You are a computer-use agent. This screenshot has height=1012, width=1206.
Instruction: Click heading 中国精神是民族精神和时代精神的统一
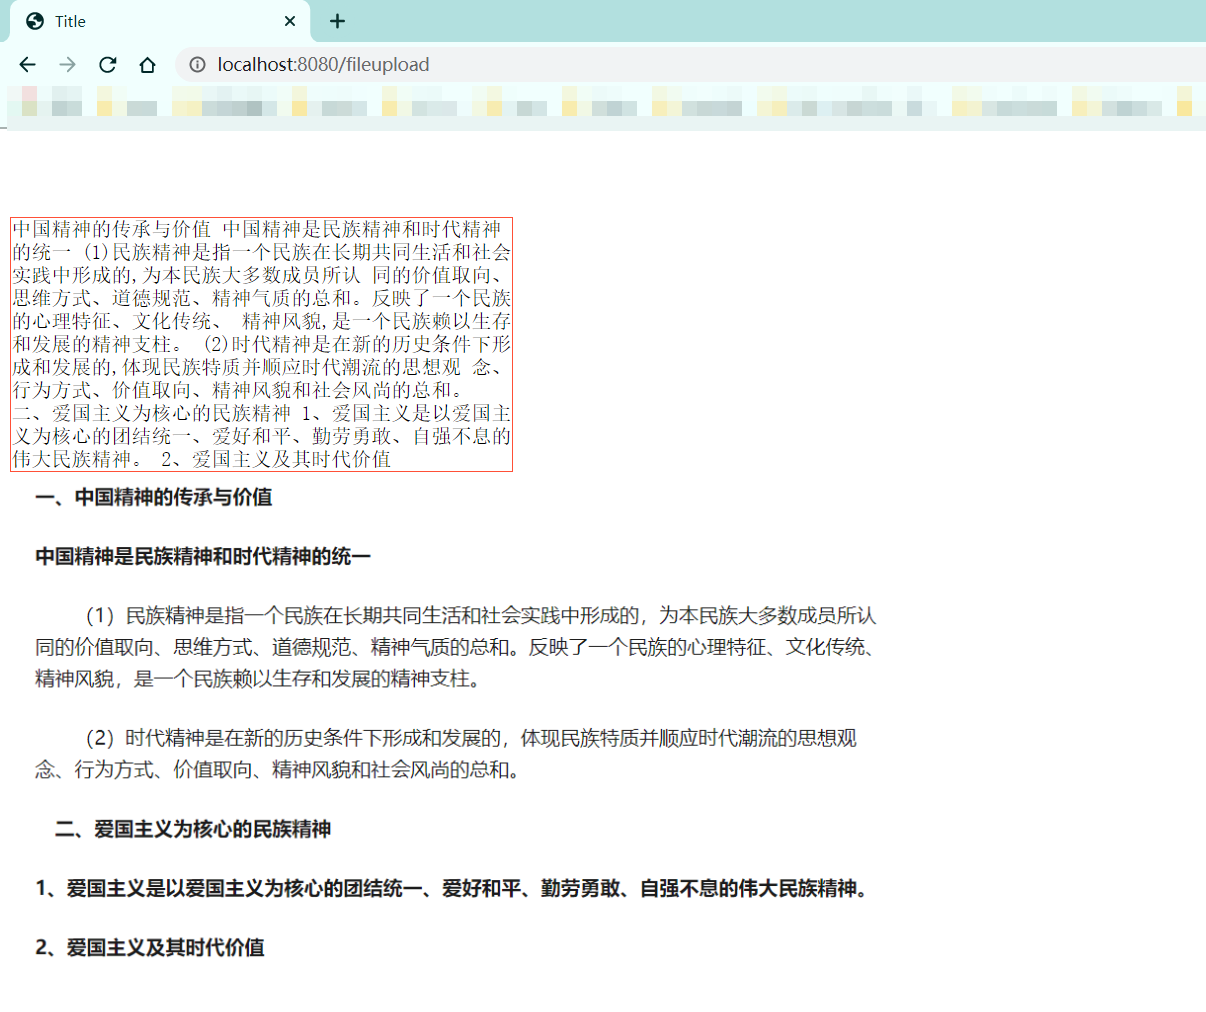(x=203, y=556)
